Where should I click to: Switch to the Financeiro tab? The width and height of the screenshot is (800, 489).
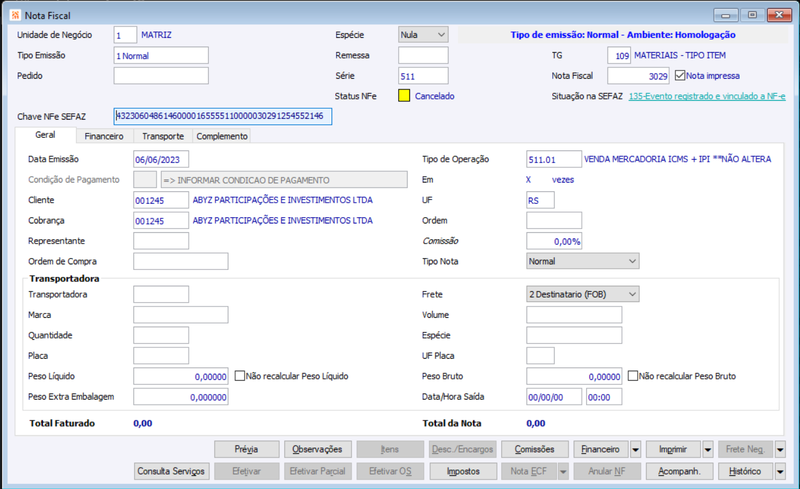(104, 136)
